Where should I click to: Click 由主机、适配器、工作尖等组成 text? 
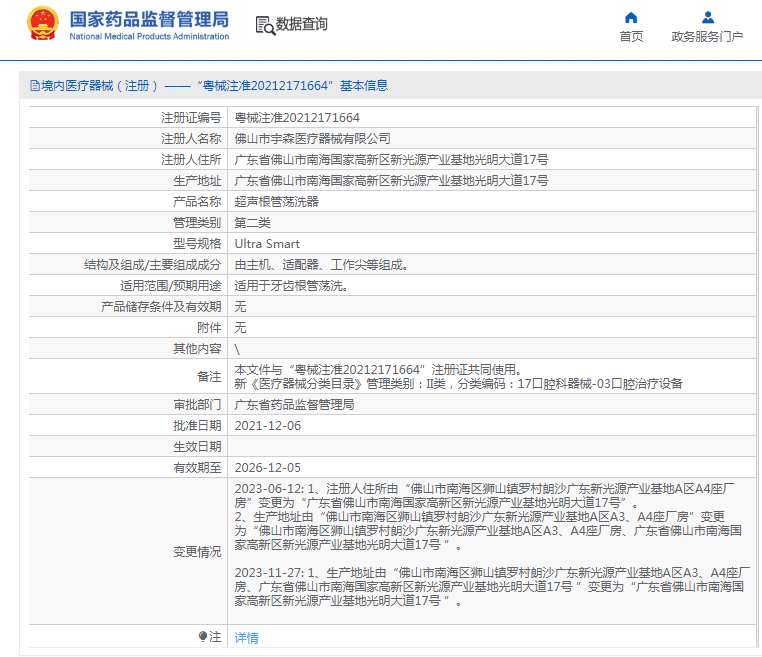321,264
